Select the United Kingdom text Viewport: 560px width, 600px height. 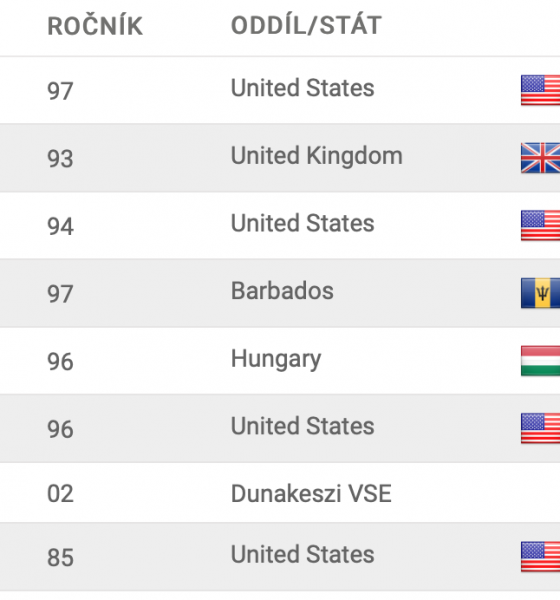click(317, 156)
